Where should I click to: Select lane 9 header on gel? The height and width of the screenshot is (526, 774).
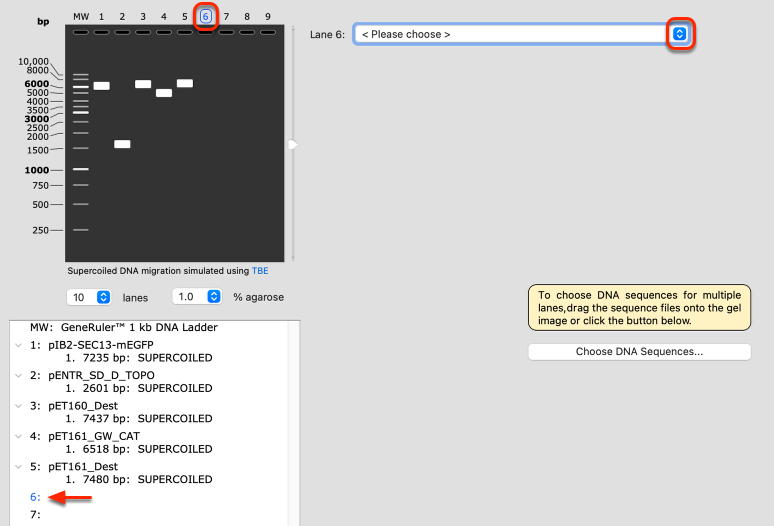(x=268, y=17)
